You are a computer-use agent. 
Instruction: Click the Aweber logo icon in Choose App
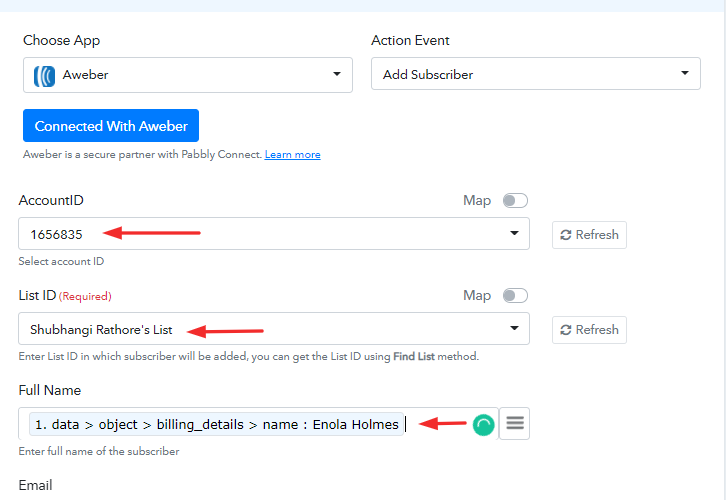tap(44, 76)
